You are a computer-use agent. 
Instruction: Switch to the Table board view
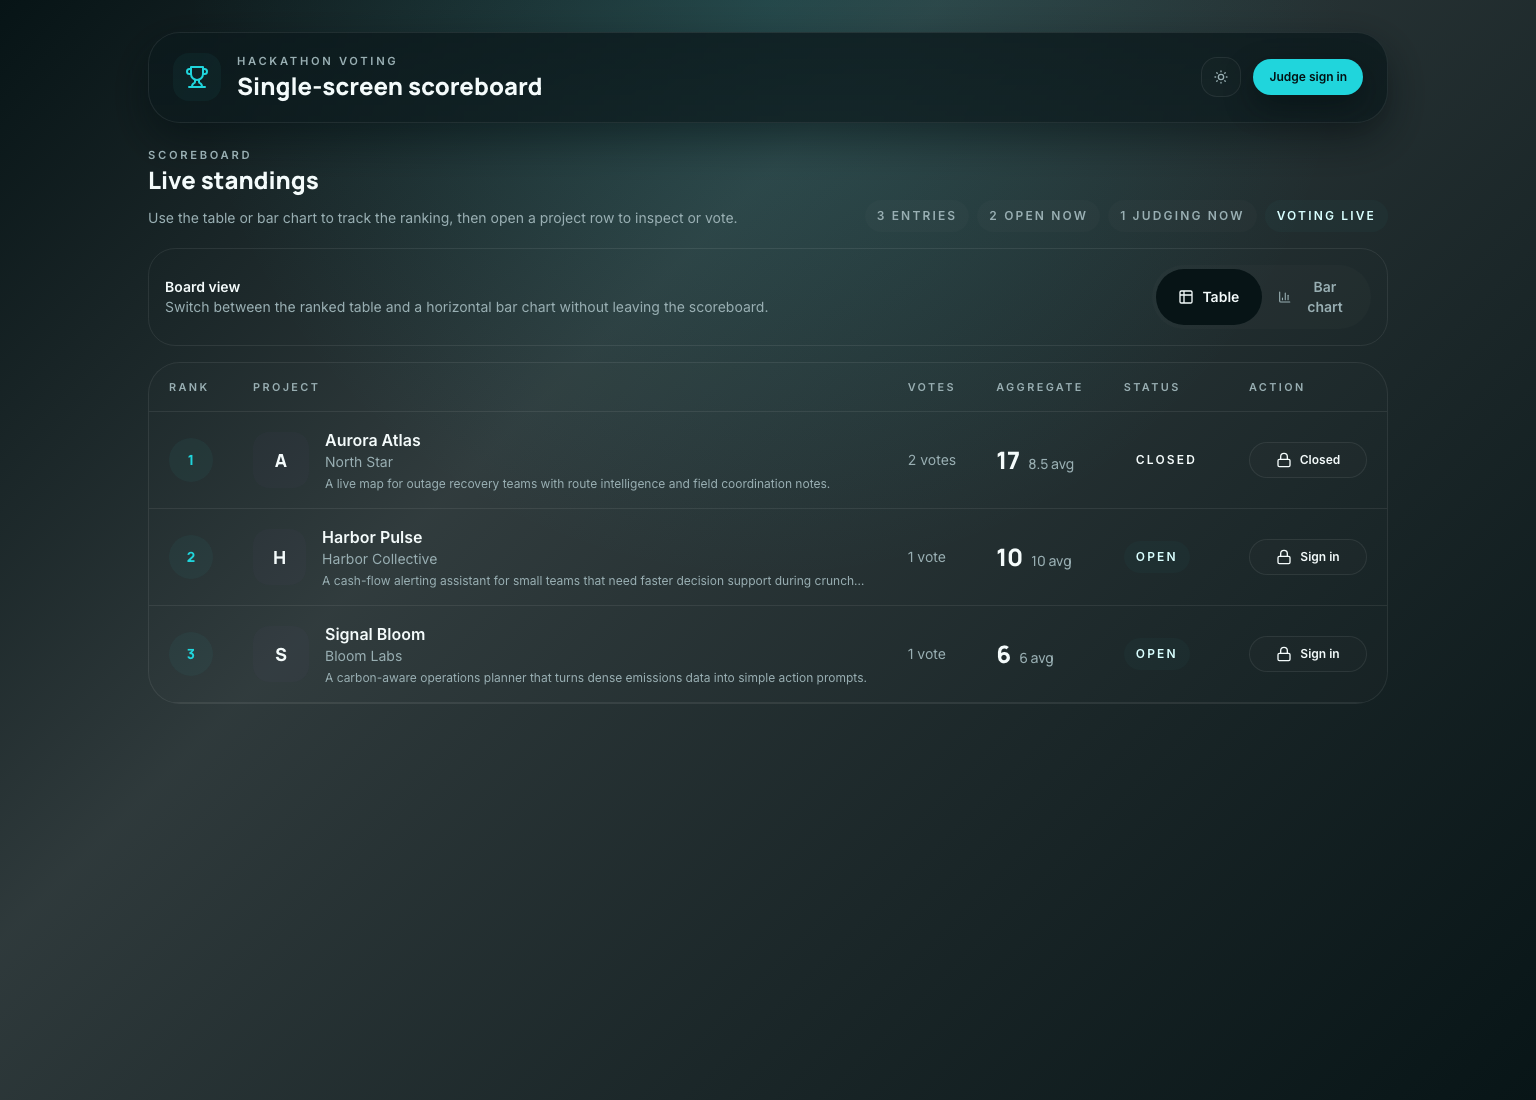(x=1209, y=297)
